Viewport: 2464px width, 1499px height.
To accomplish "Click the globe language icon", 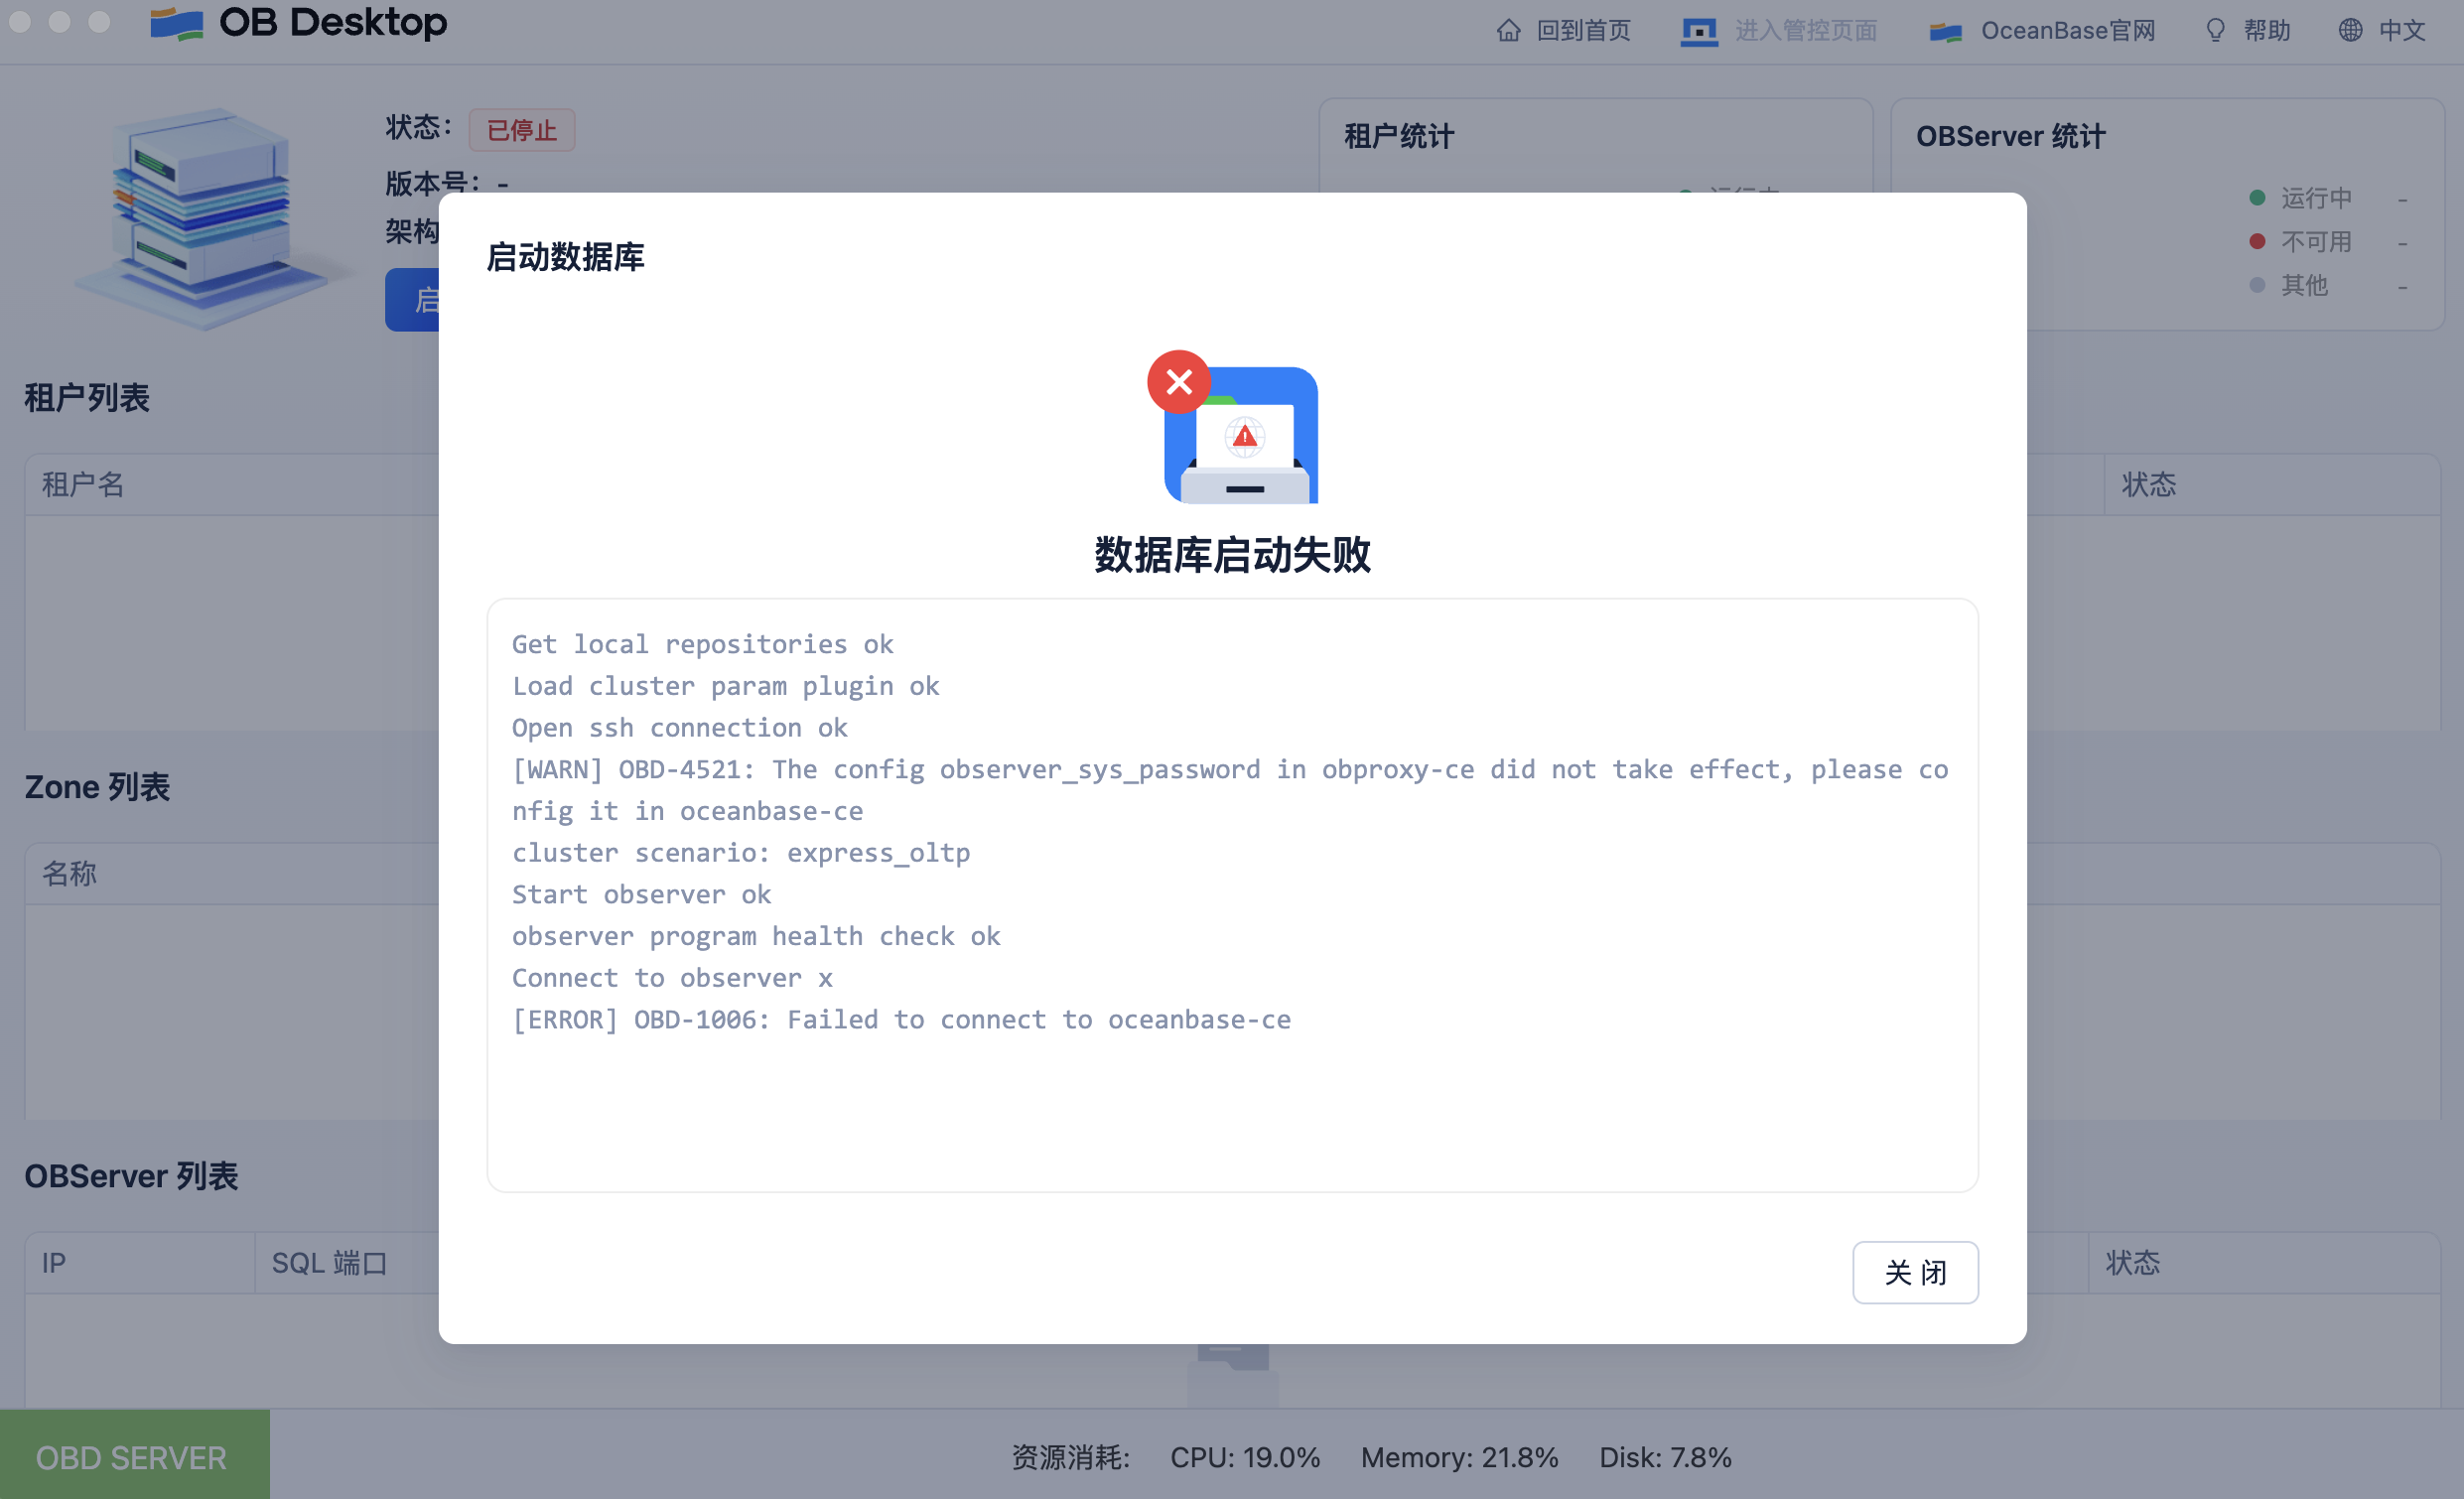I will click(x=2349, y=31).
